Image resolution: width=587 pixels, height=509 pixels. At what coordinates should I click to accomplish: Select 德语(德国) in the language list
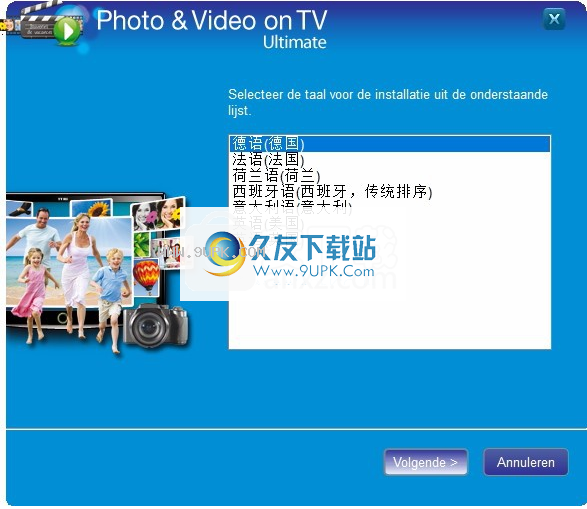389,144
